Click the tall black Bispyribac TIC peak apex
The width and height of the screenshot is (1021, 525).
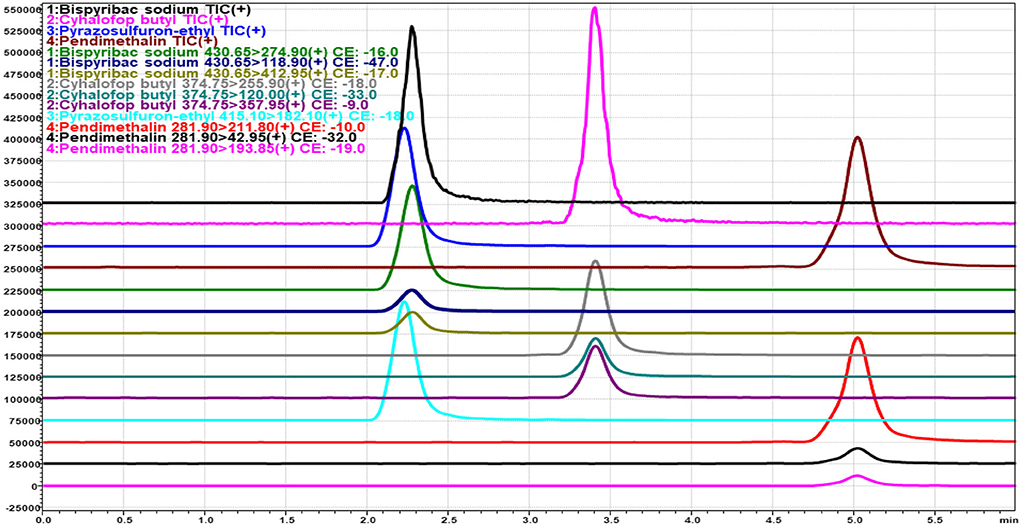412,27
